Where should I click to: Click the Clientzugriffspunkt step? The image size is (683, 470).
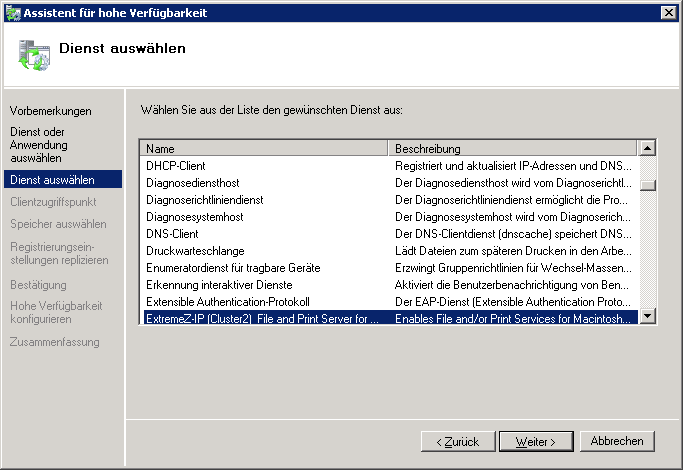[x=53, y=202]
